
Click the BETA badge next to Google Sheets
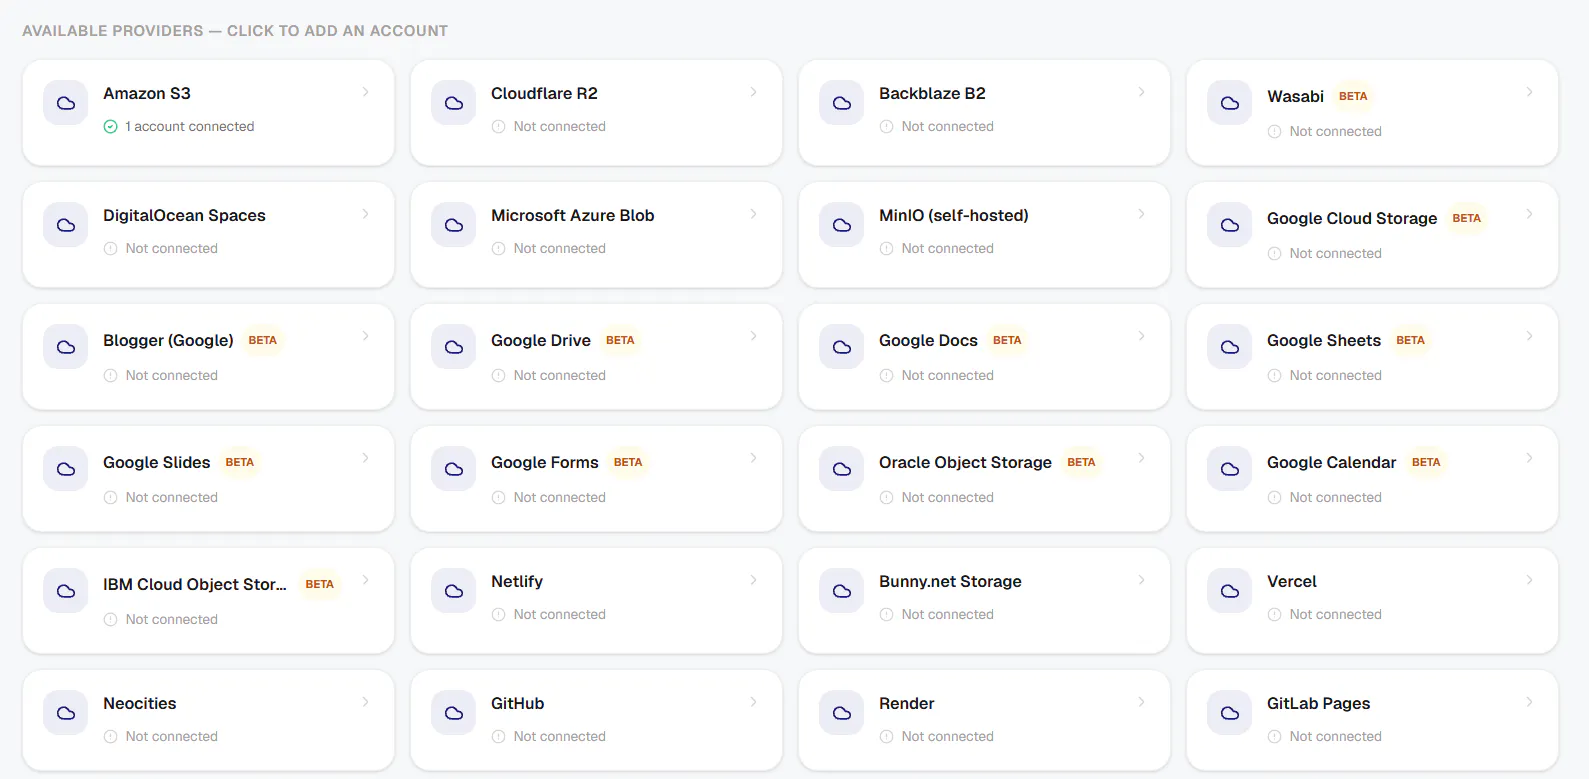click(1411, 340)
